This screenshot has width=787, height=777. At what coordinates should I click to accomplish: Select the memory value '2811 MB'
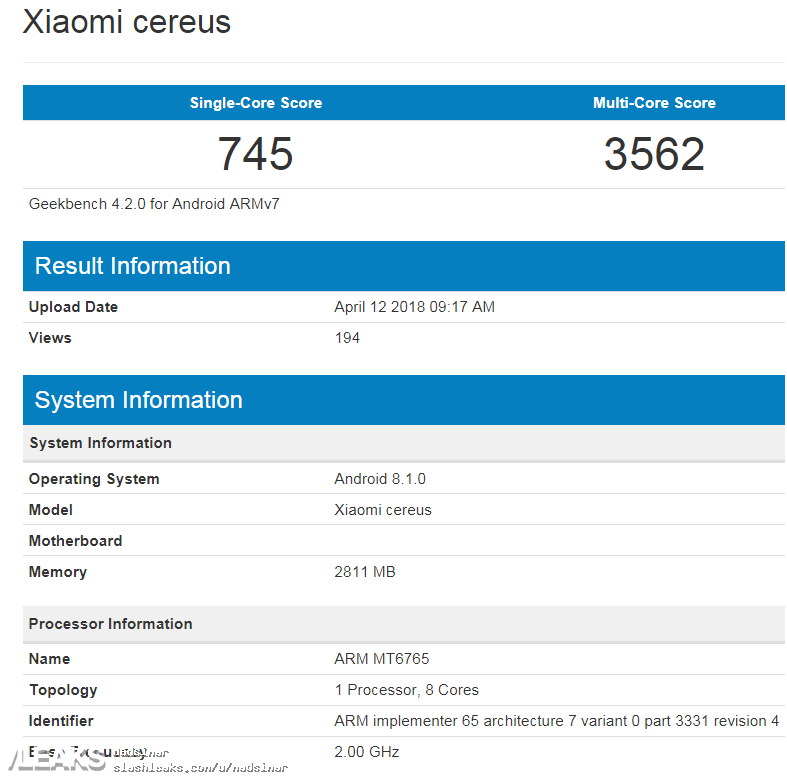(x=365, y=572)
